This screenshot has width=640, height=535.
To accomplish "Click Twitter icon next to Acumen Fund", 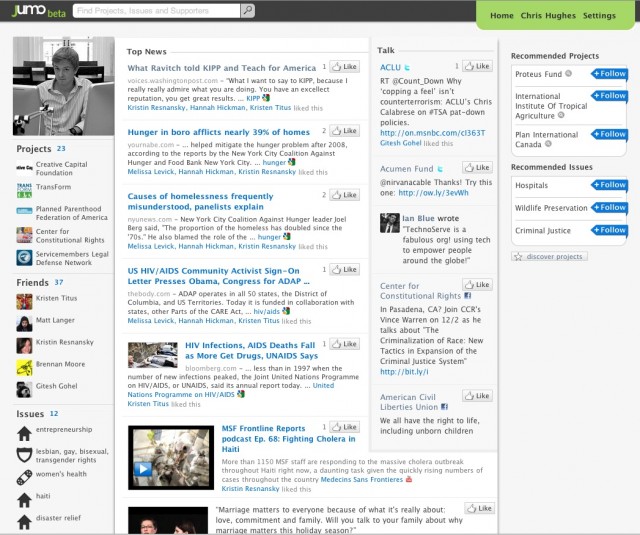I will tap(440, 169).
